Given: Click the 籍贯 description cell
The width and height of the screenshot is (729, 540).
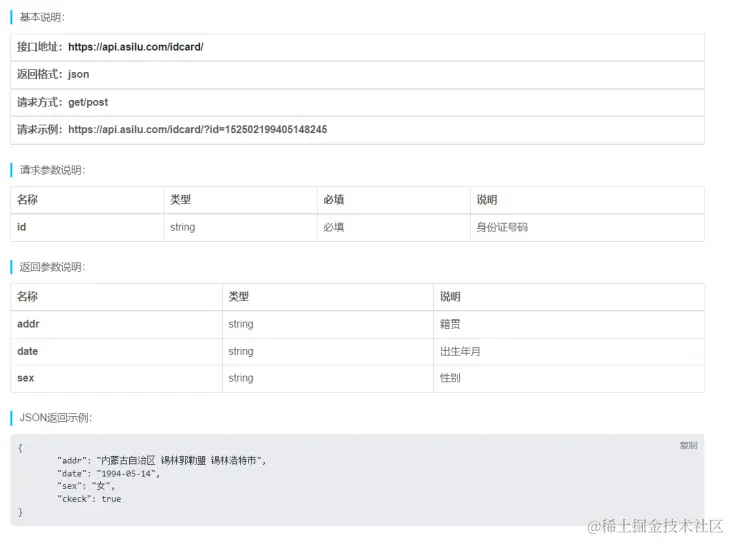Looking at the screenshot, I should [x=569, y=324].
